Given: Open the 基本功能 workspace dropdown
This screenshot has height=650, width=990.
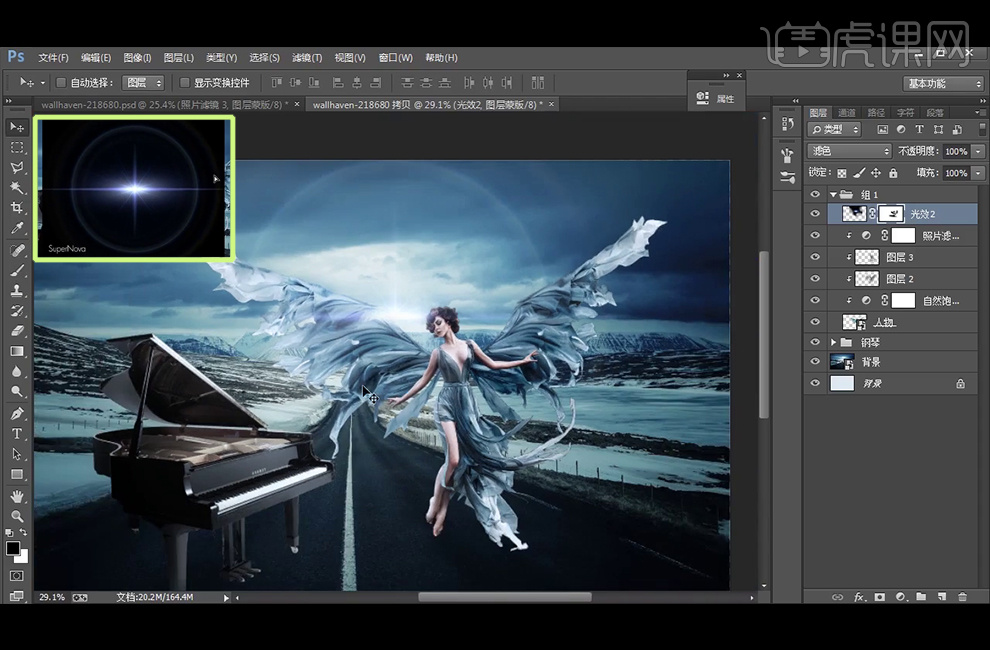Looking at the screenshot, I should [x=943, y=84].
